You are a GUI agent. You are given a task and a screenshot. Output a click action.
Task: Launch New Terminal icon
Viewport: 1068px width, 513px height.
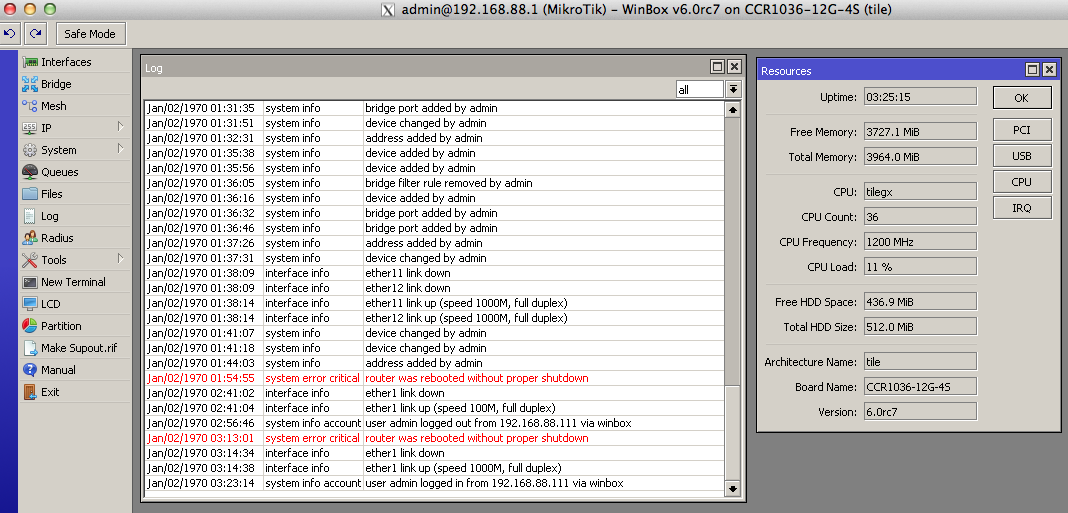pos(30,282)
